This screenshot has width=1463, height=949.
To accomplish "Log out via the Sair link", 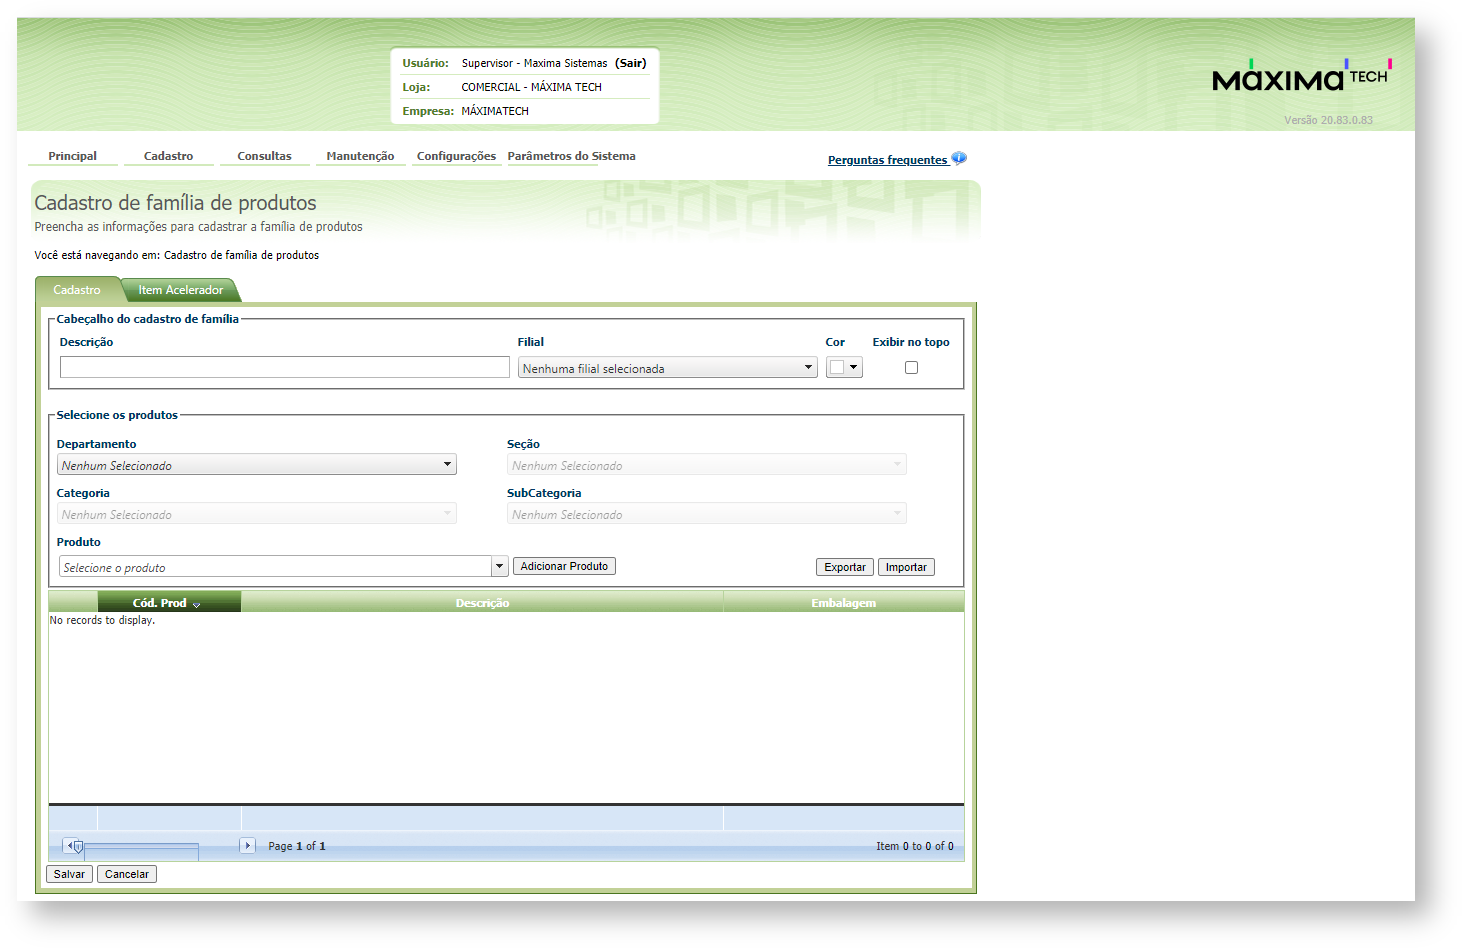I will pos(631,63).
